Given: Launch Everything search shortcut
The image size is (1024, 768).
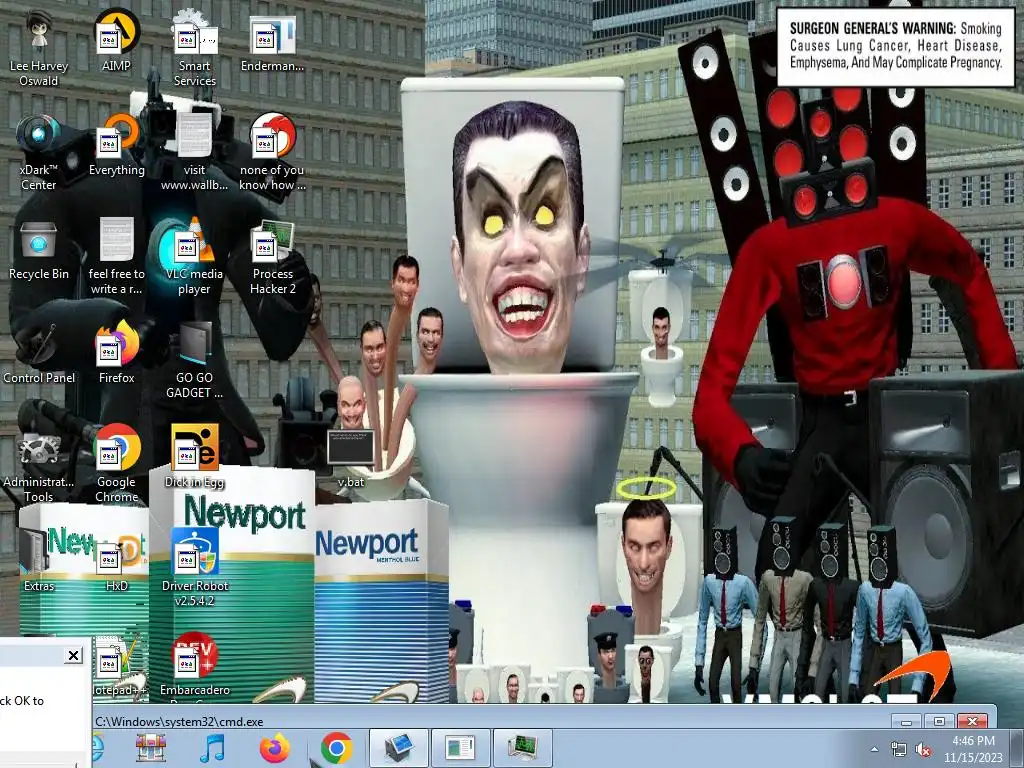Looking at the screenshot, I should point(116,146).
